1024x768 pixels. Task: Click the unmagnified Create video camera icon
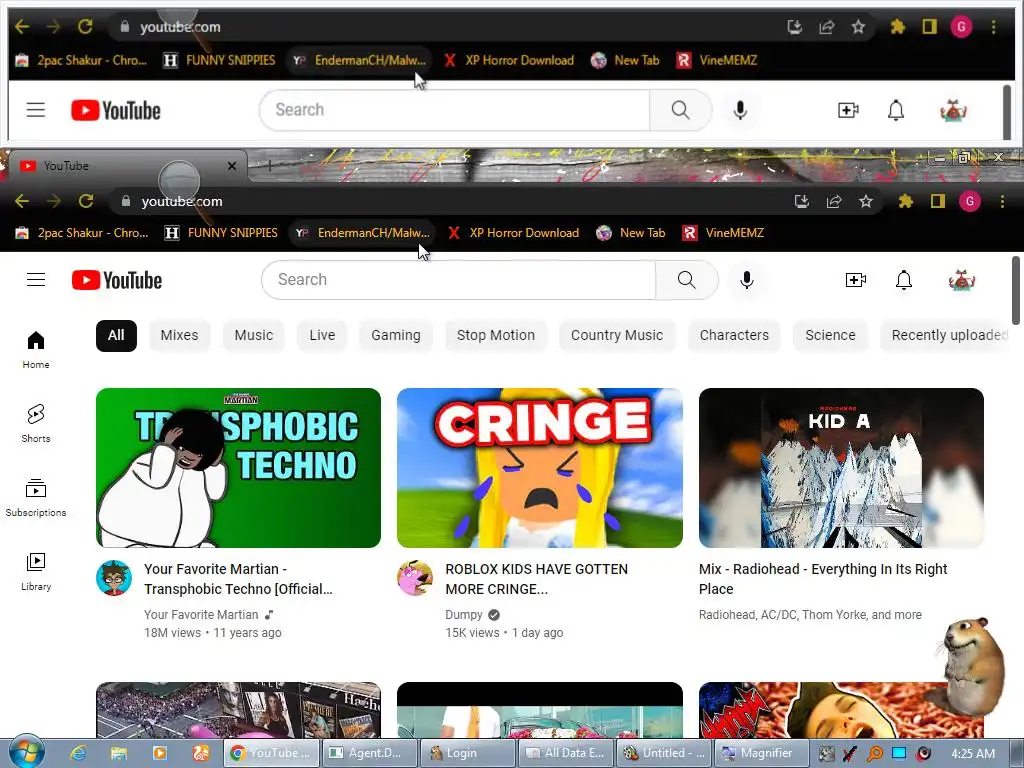click(856, 280)
